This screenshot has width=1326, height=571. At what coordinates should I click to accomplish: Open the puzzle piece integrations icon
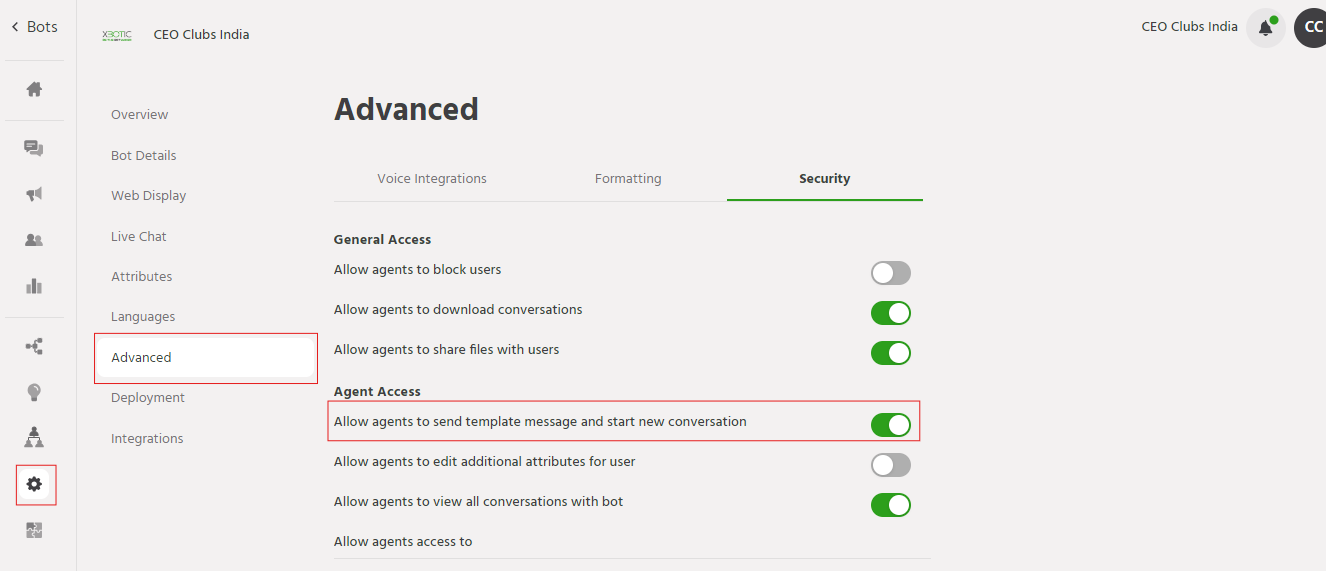click(x=34, y=530)
